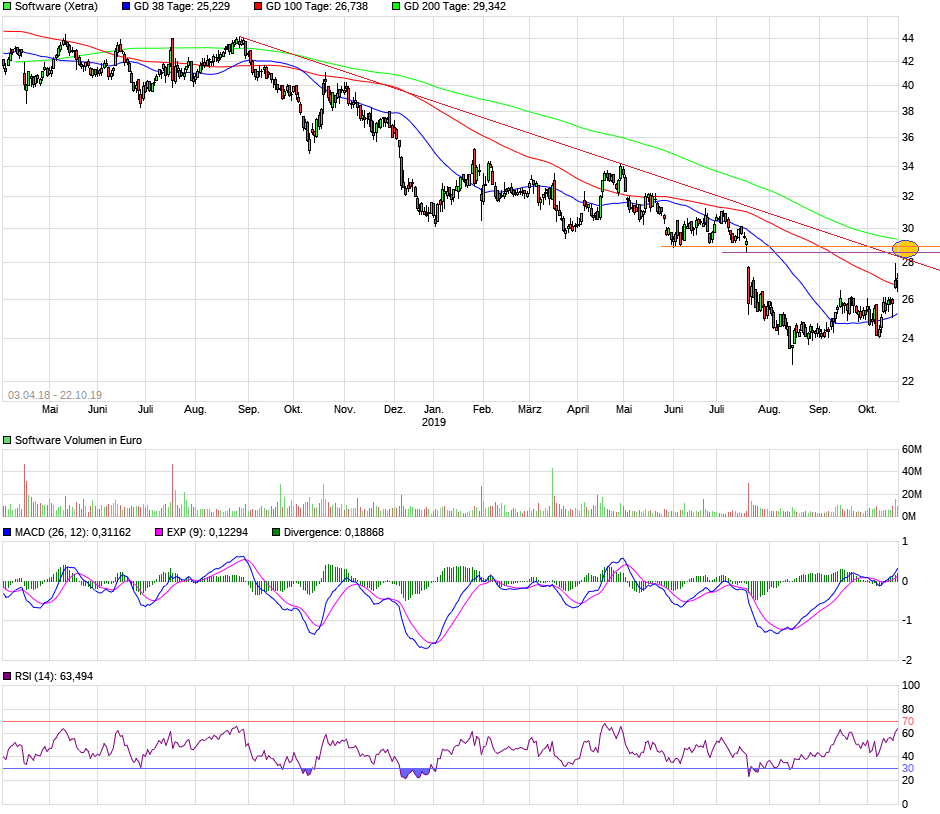The image size is (940, 814).
Task: Click the '2019' year label on time axis
Action: coord(433,422)
